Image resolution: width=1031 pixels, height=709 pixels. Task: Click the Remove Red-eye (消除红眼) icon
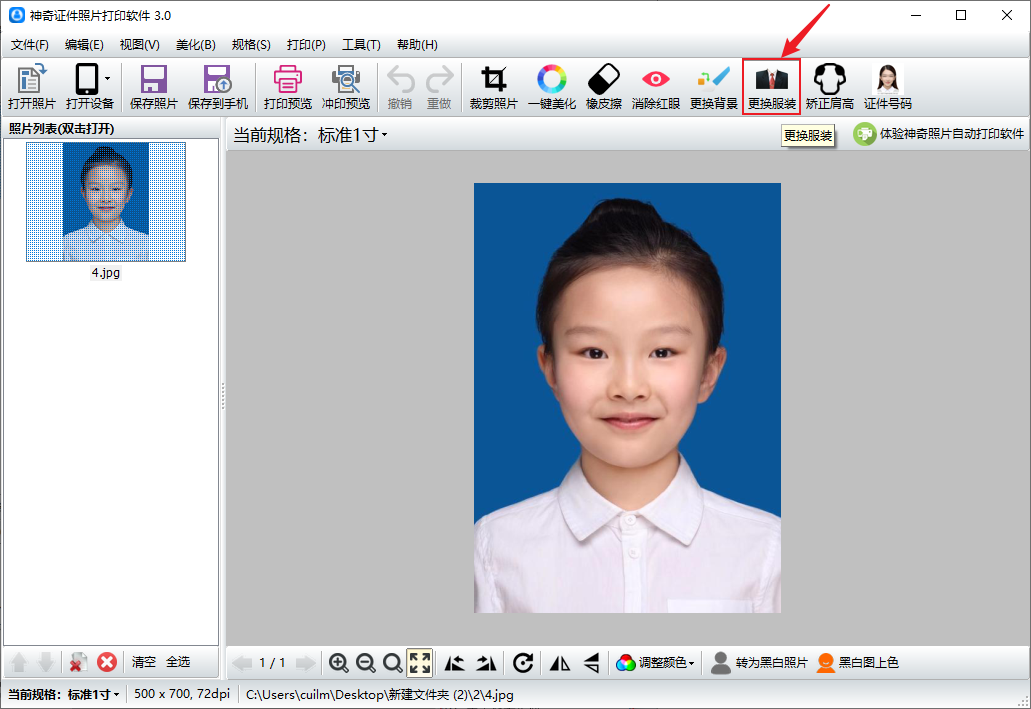point(656,87)
